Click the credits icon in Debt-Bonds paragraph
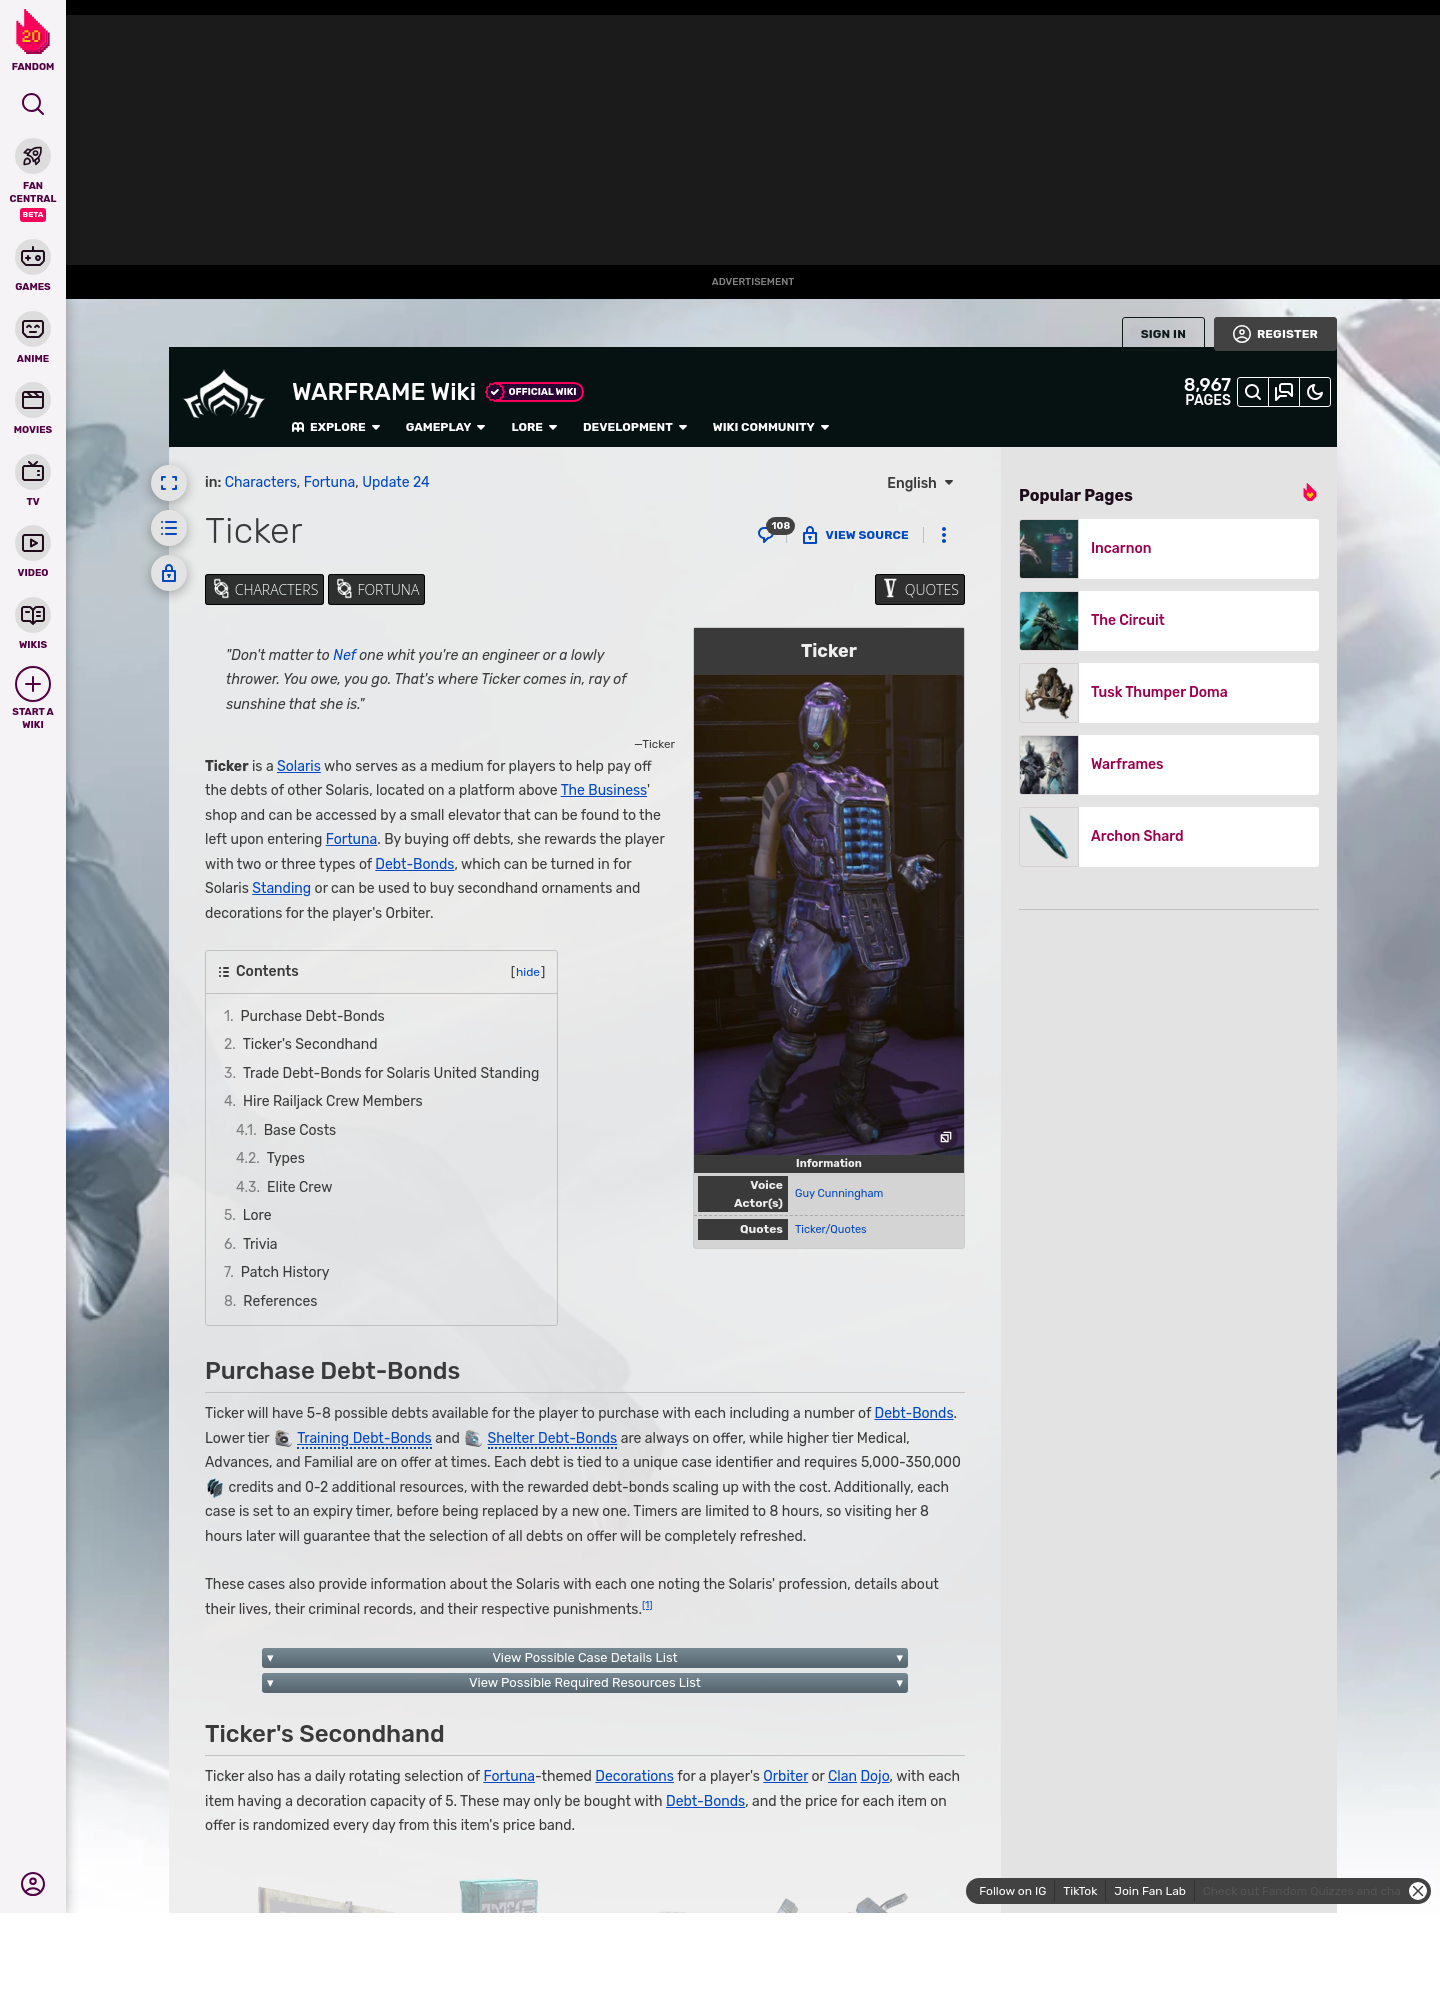 pos(215,1488)
